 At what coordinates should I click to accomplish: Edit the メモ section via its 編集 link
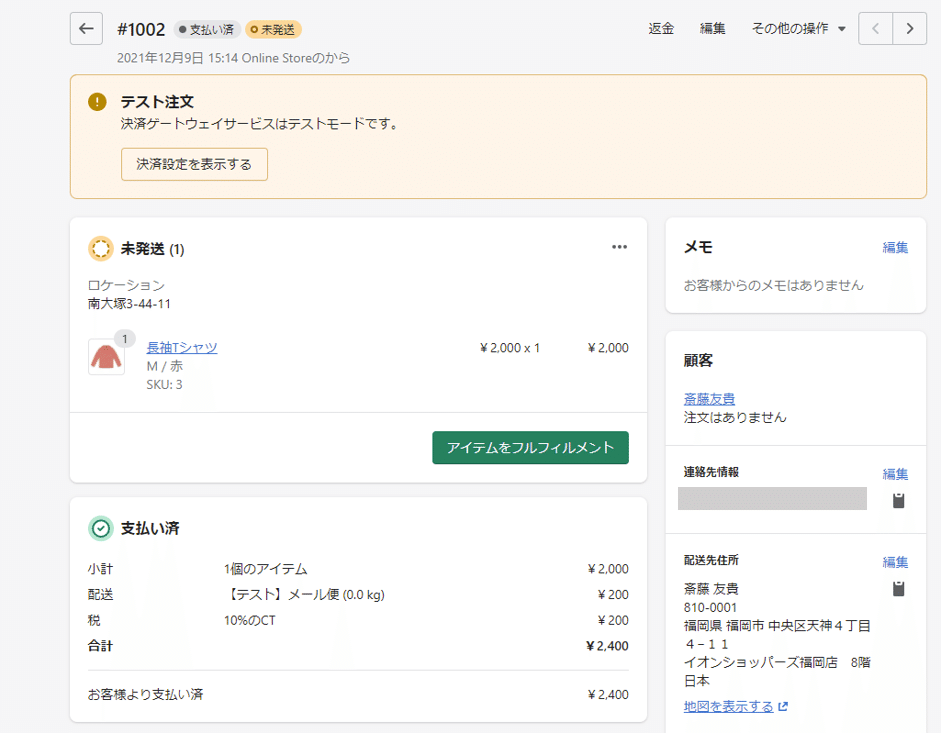(x=895, y=247)
